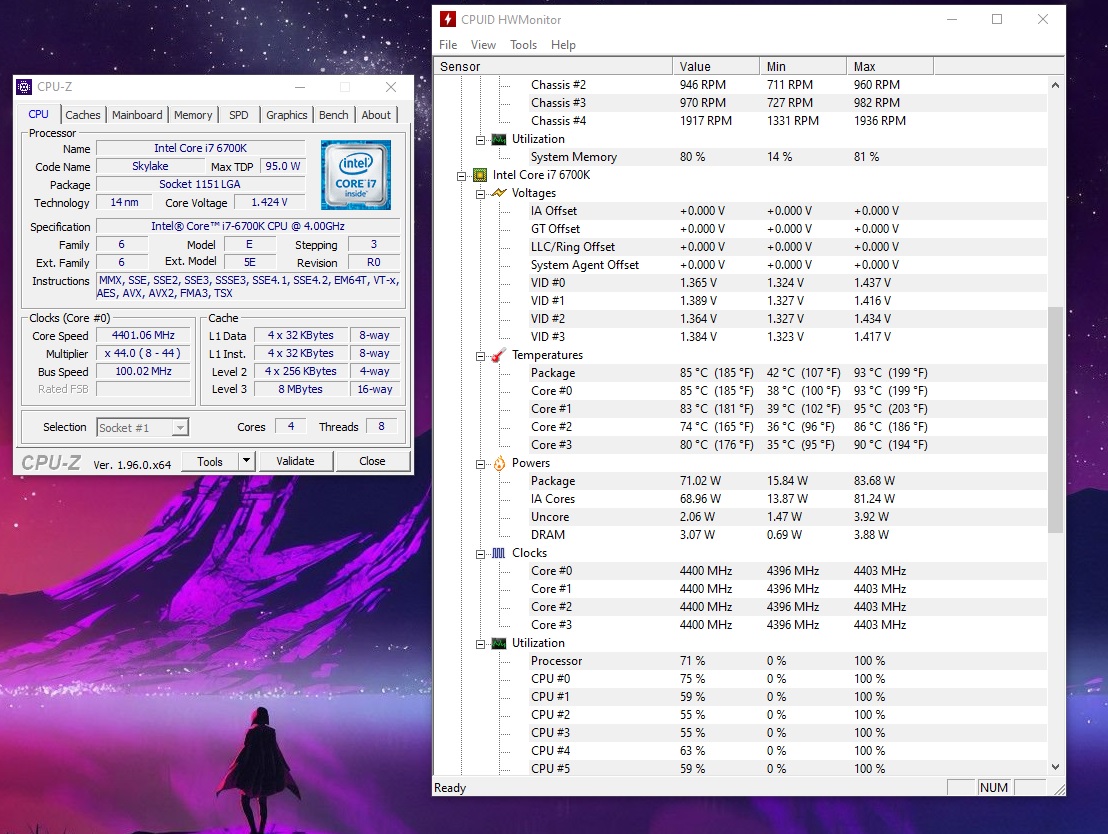Select the CPU tab in CPU-Z
Screen dimensions: 1108x834
coord(38,114)
